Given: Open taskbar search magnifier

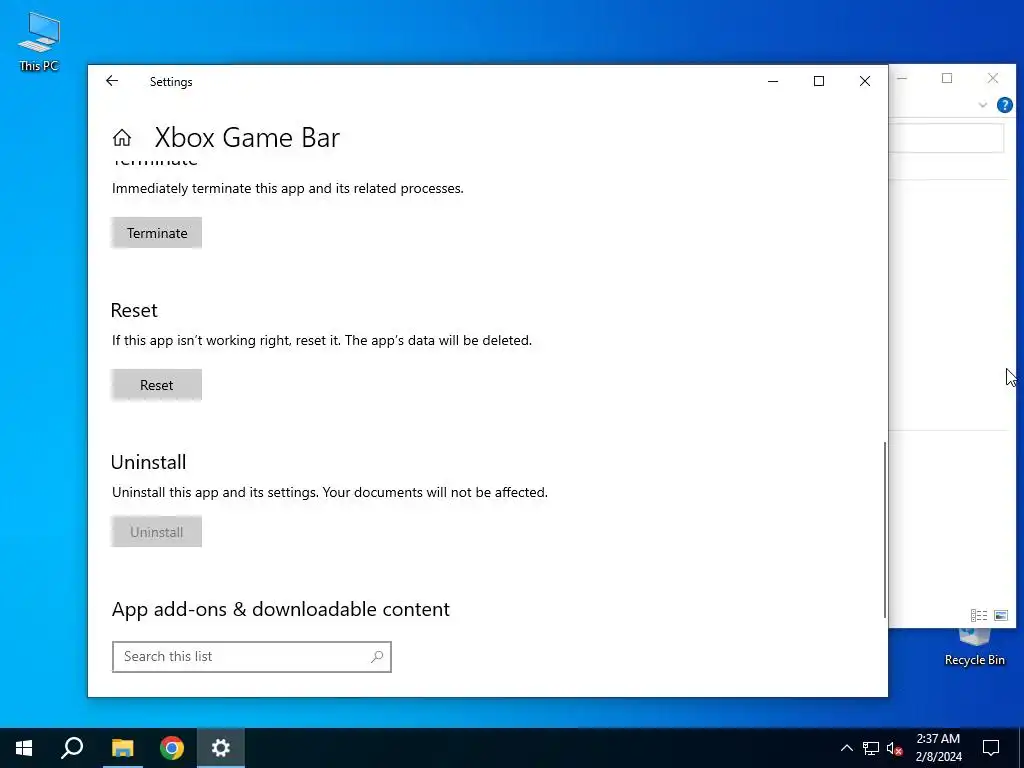Looking at the screenshot, I should 72,748.
